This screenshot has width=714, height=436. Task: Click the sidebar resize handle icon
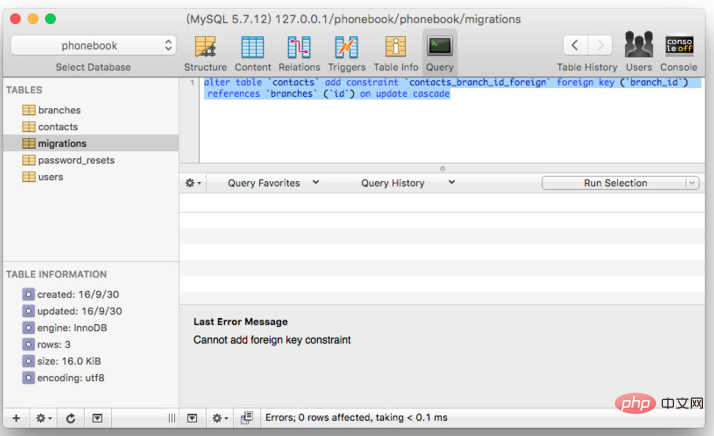coord(172,418)
